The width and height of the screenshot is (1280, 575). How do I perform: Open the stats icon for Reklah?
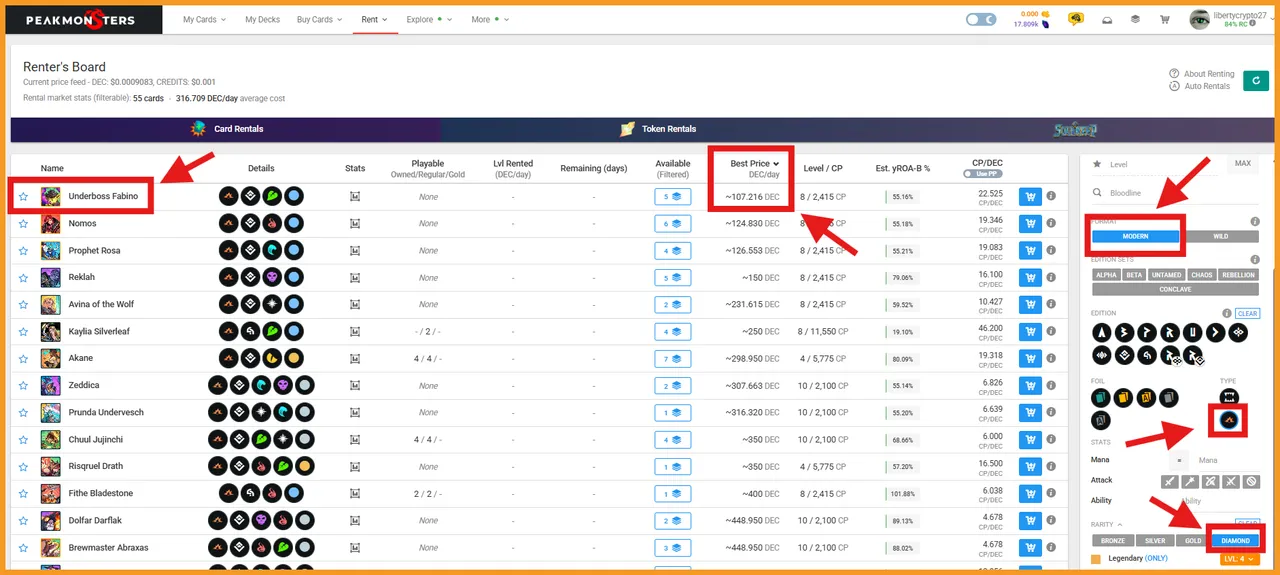coord(355,277)
